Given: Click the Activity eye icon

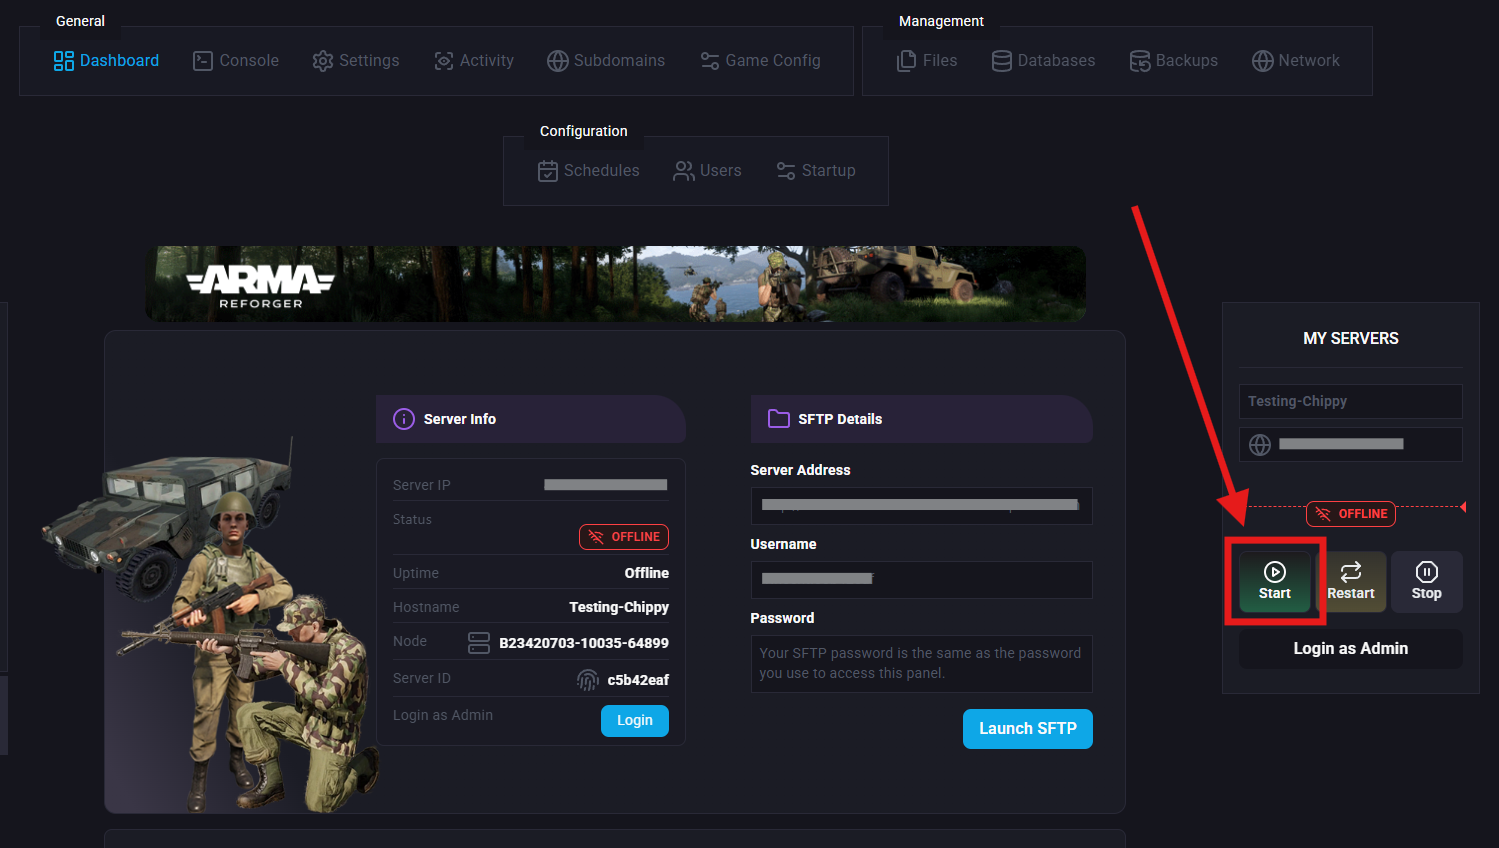Looking at the screenshot, I should pyautogui.click(x=444, y=61).
